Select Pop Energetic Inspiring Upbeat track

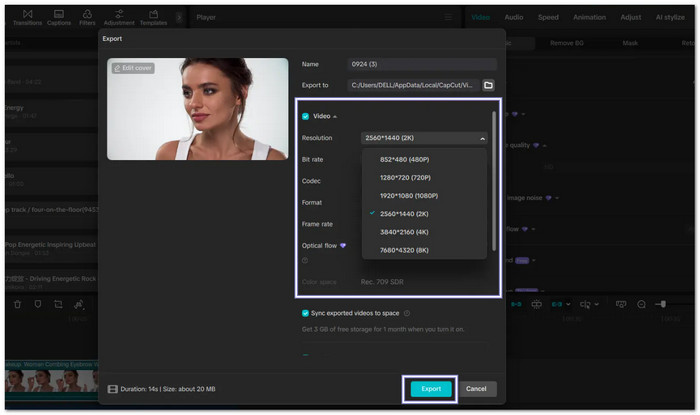51,248
